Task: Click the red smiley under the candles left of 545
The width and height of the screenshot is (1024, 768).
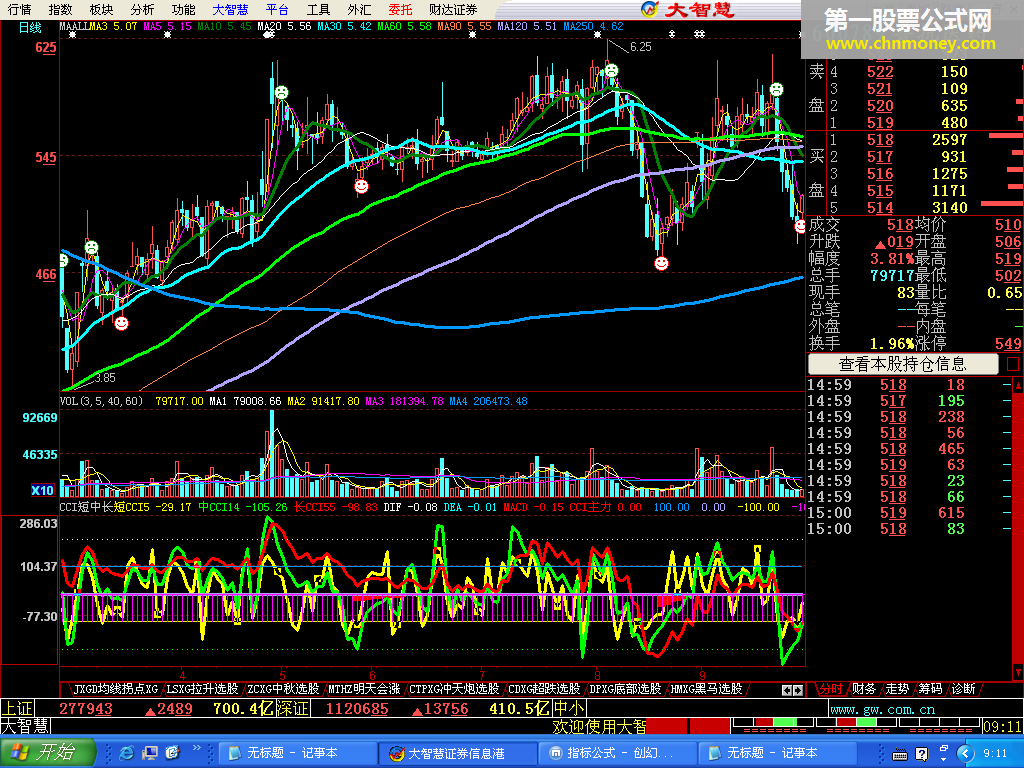Action: (x=361, y=187)
